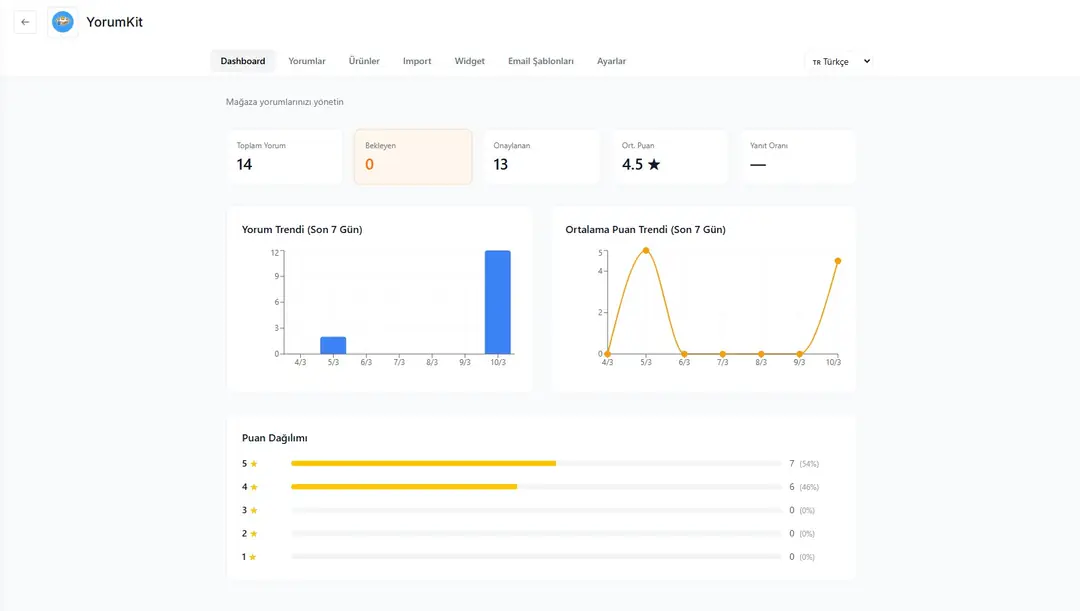Click the tall blue 10/3 bar
Viewport: 1080px width, 611px height.
[x=498, y=302]
